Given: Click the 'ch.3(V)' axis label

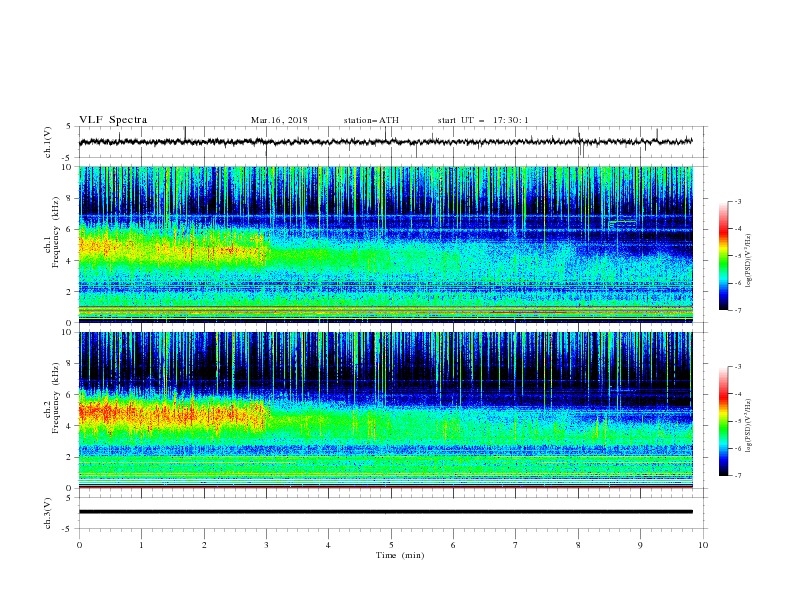Looking at the screenshot, I should pyautogui.click(x=48, y=513).
